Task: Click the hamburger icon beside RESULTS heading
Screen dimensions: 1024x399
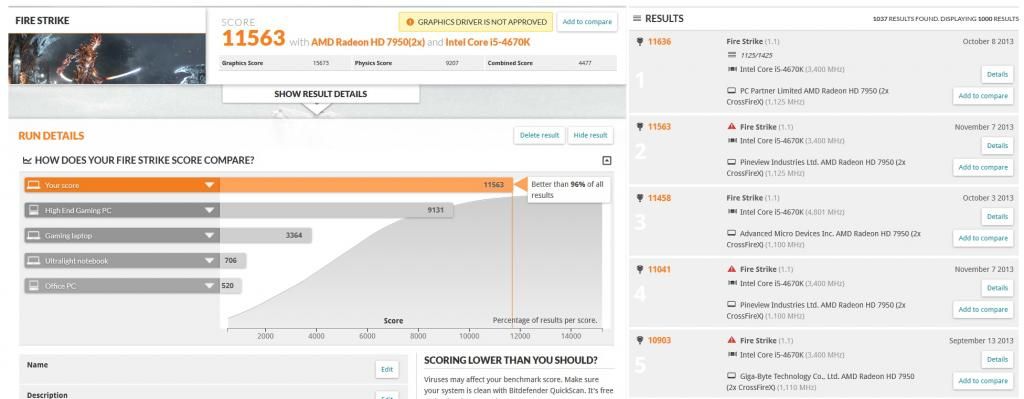Action: 637,19
